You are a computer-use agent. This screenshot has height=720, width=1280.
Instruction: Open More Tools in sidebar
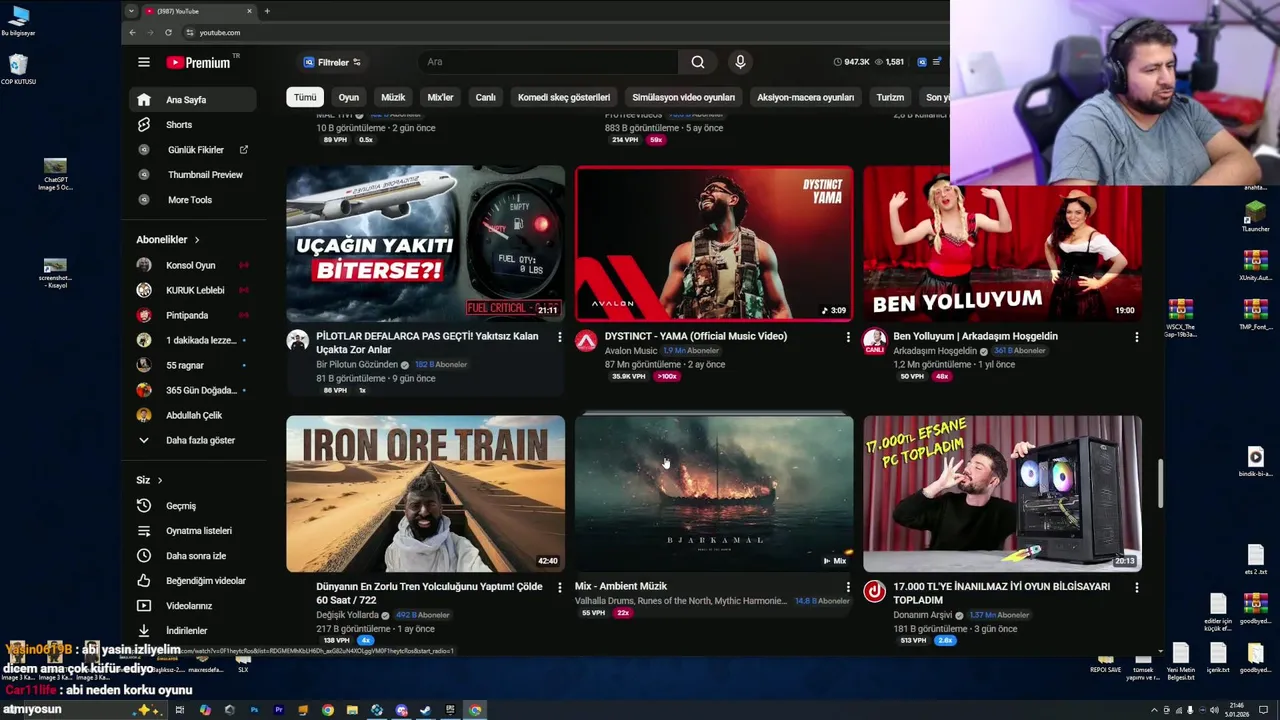[193, 200]
